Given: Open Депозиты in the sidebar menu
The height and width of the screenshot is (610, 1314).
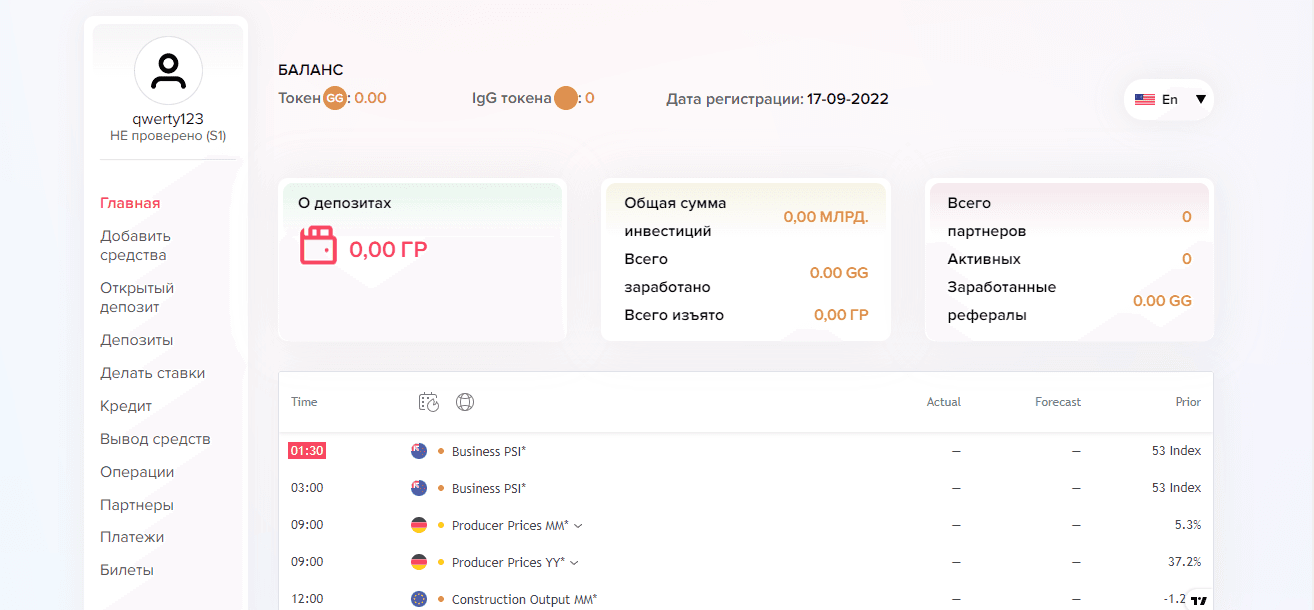Looking at the screenshot, I should pyautogui.click(x=137, y=340).
